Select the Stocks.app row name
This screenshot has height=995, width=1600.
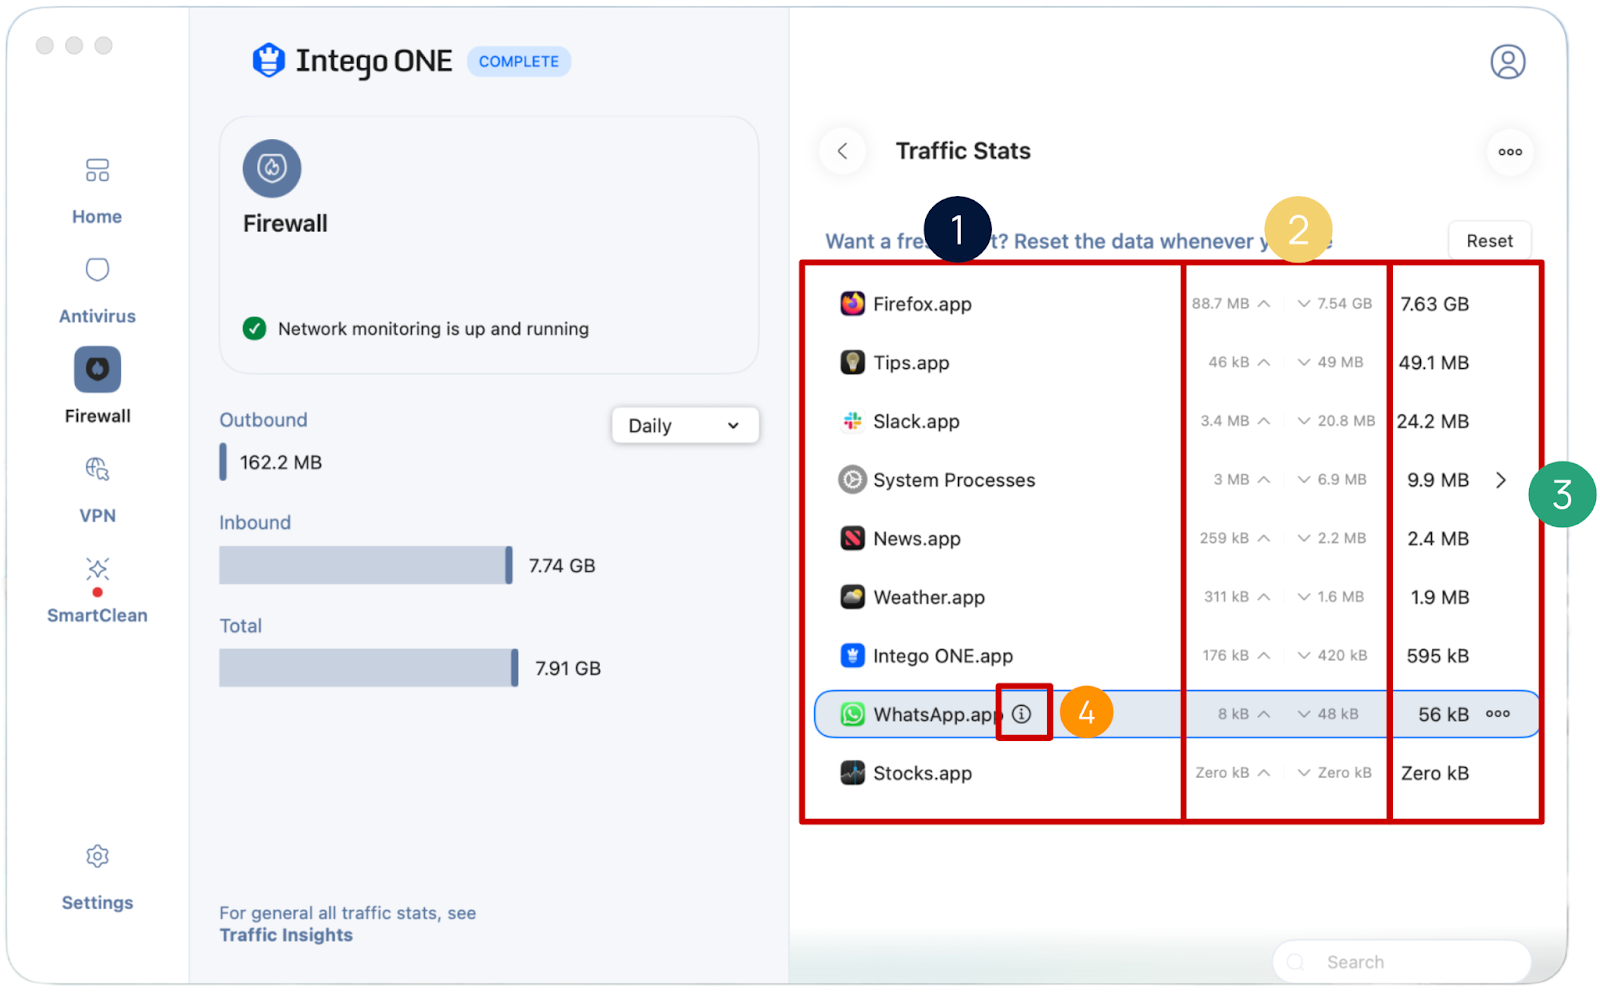(x=922, y=773)
